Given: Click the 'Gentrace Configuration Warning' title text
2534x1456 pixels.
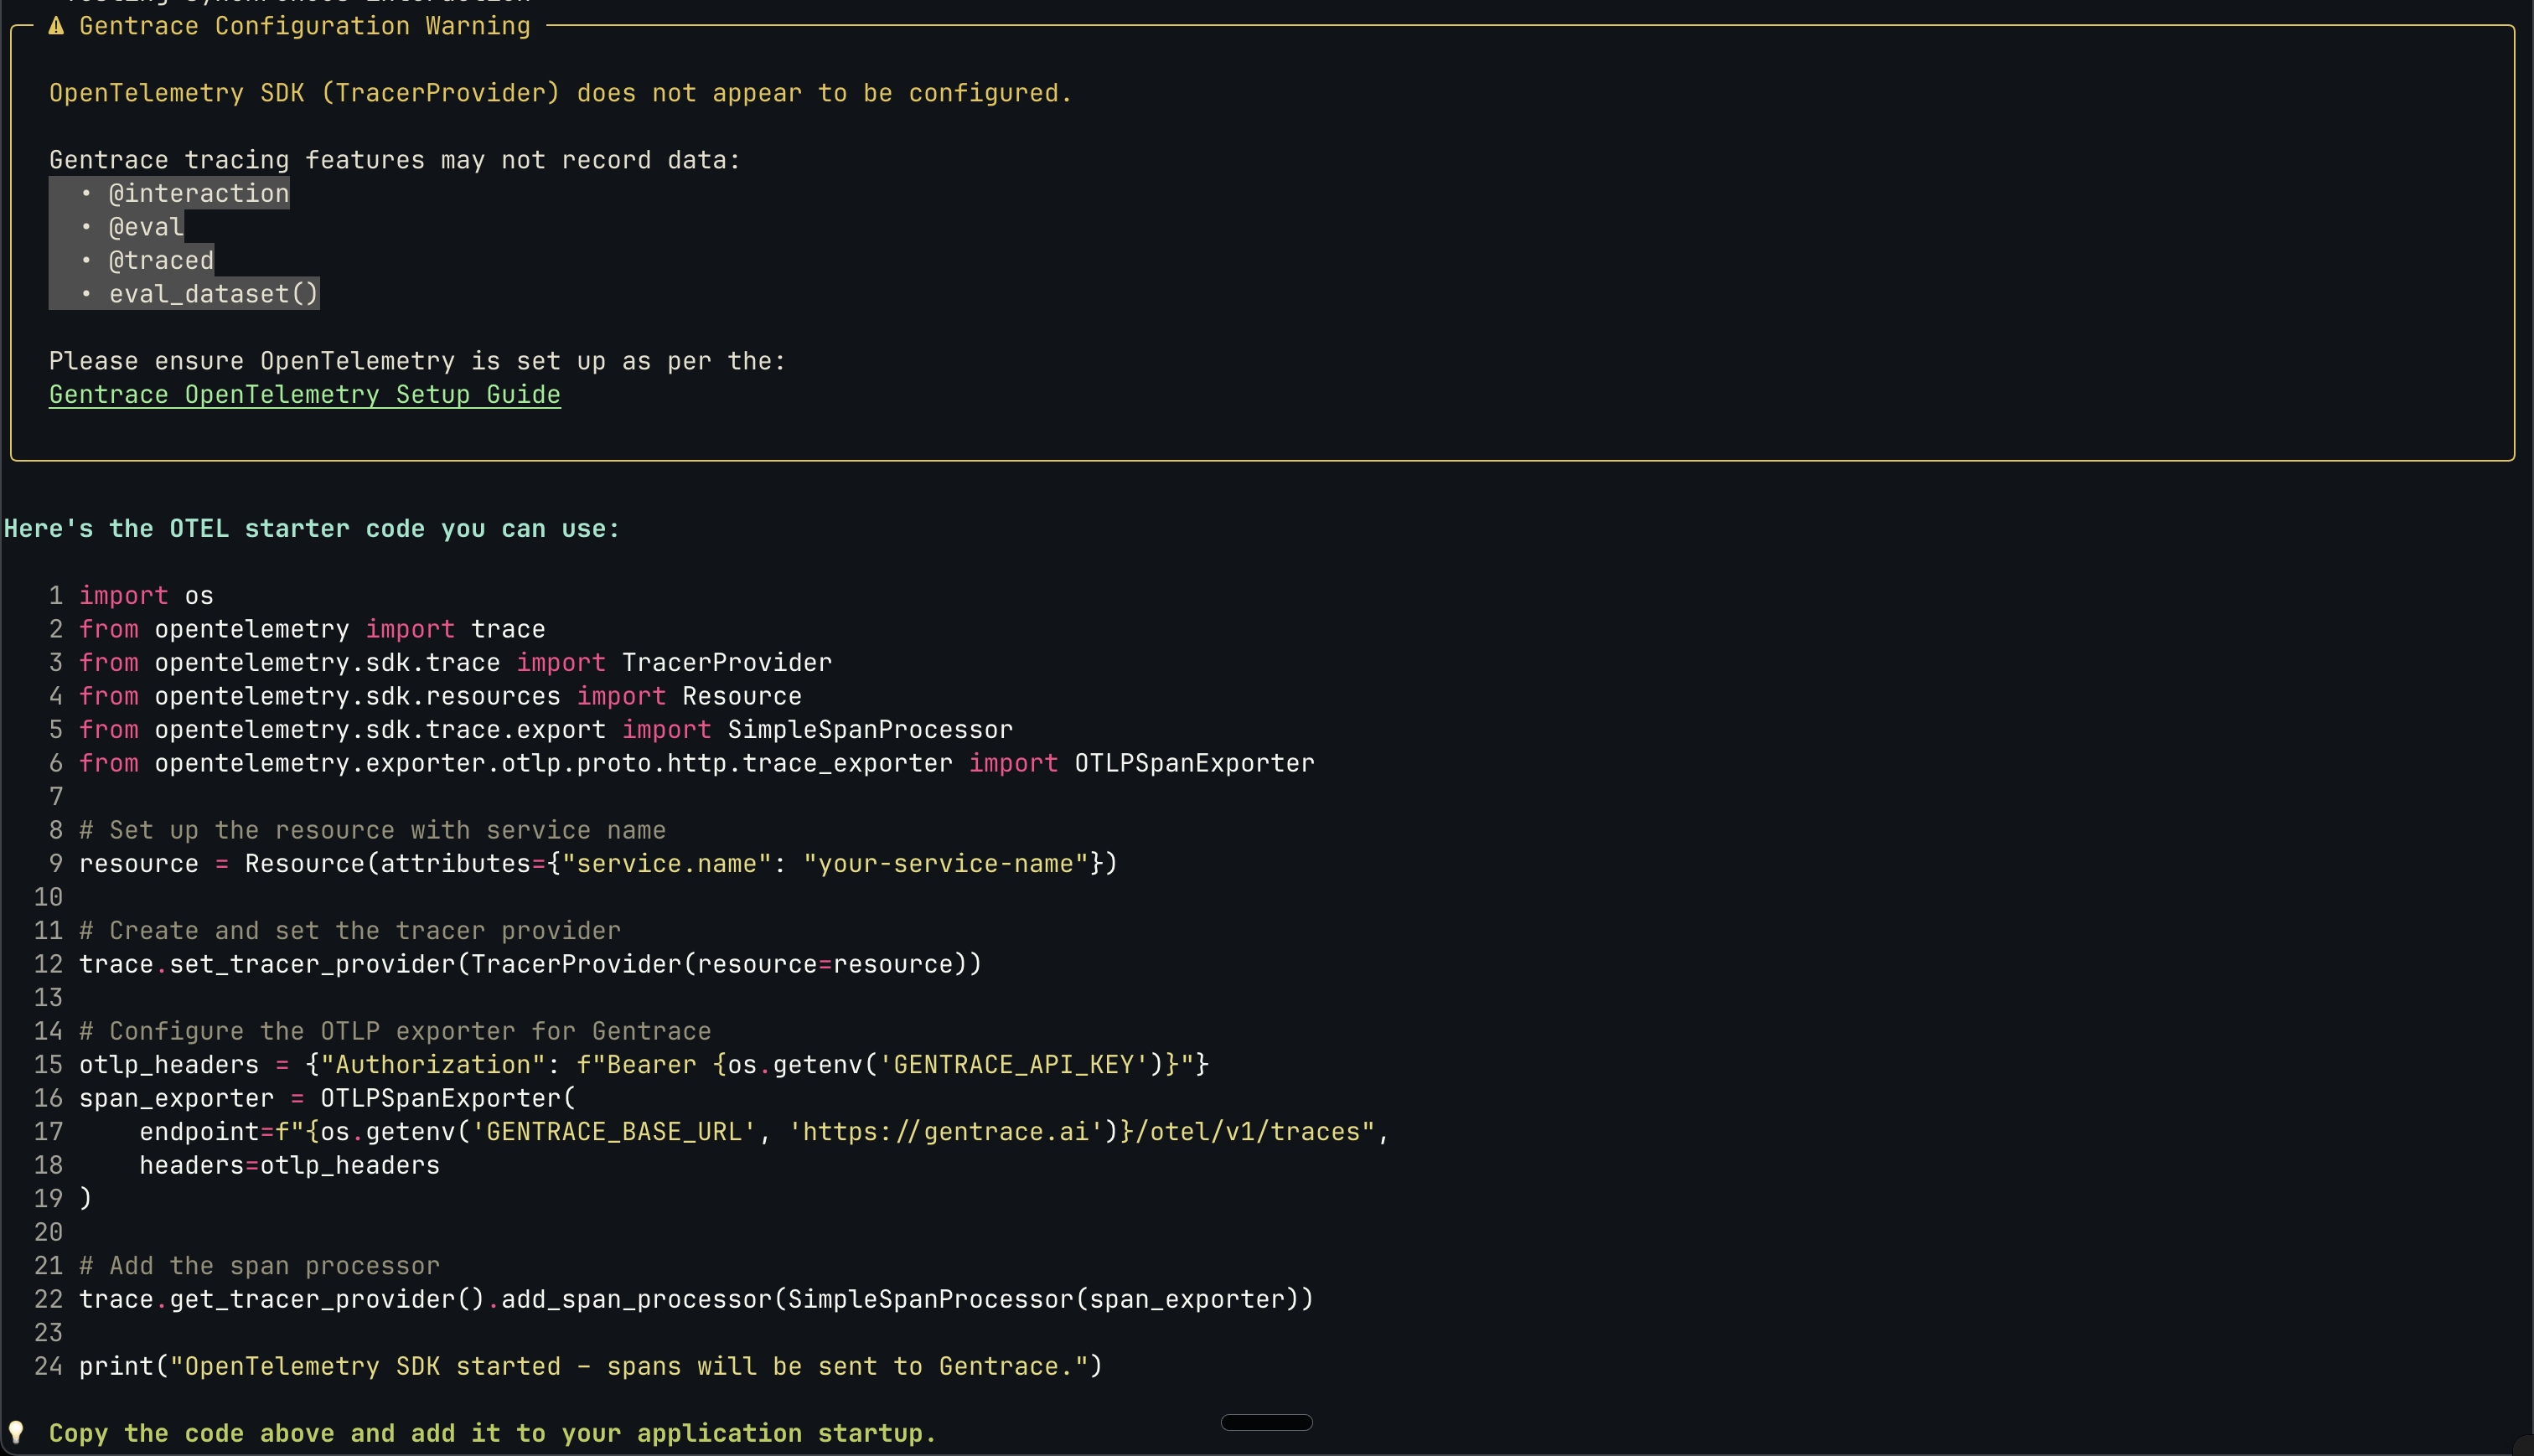Looking at the screenshot, I should point(305,26).
